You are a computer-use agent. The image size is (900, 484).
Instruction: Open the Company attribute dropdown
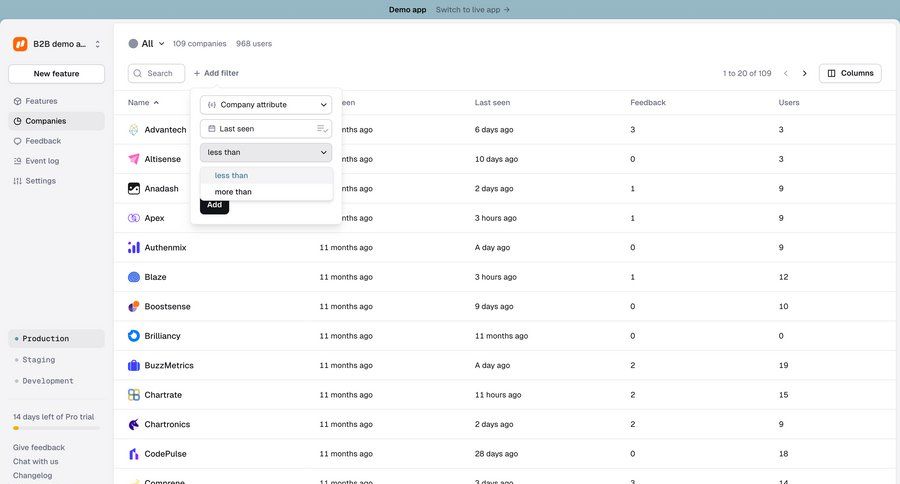click(266, 105)
